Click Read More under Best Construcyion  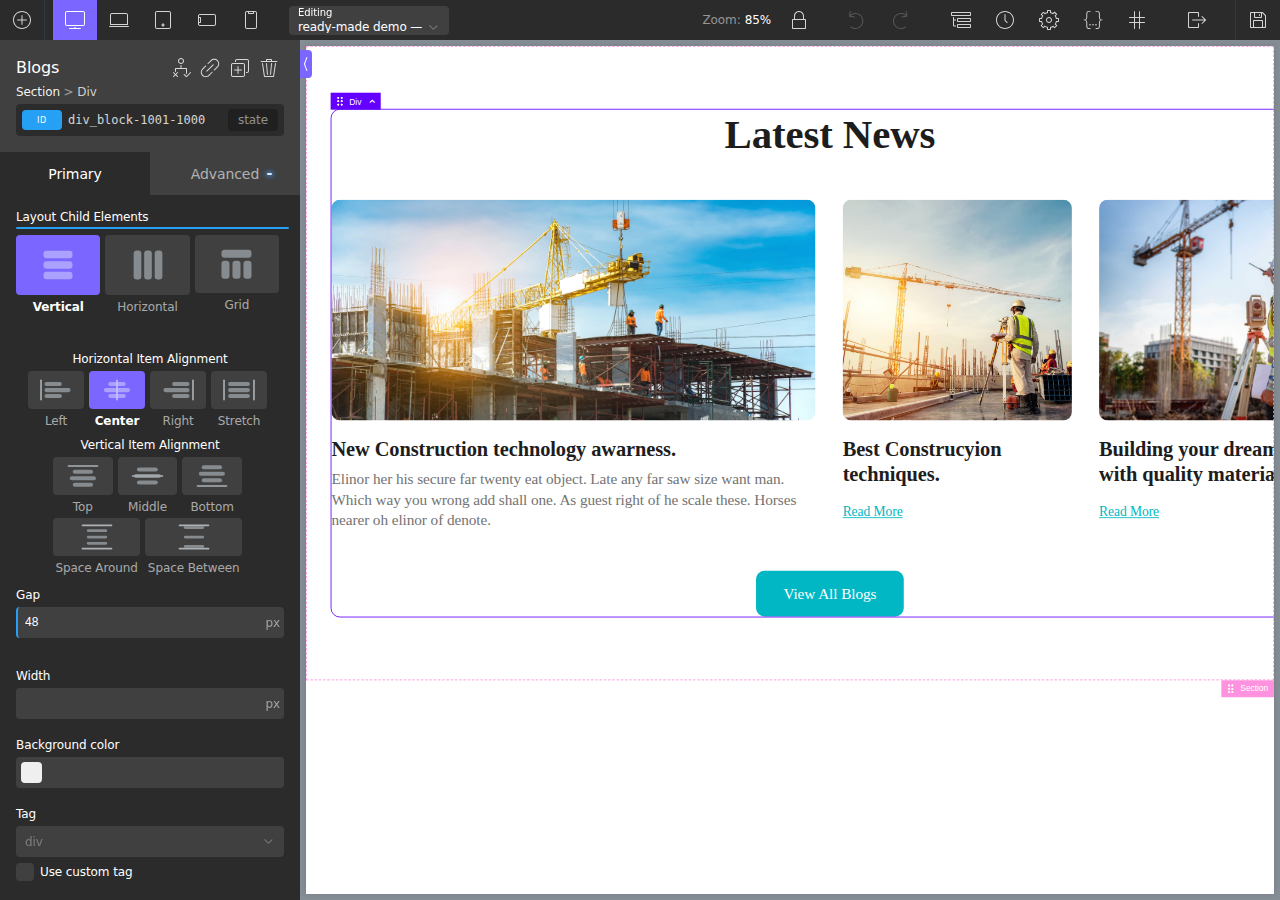point(873,511)
